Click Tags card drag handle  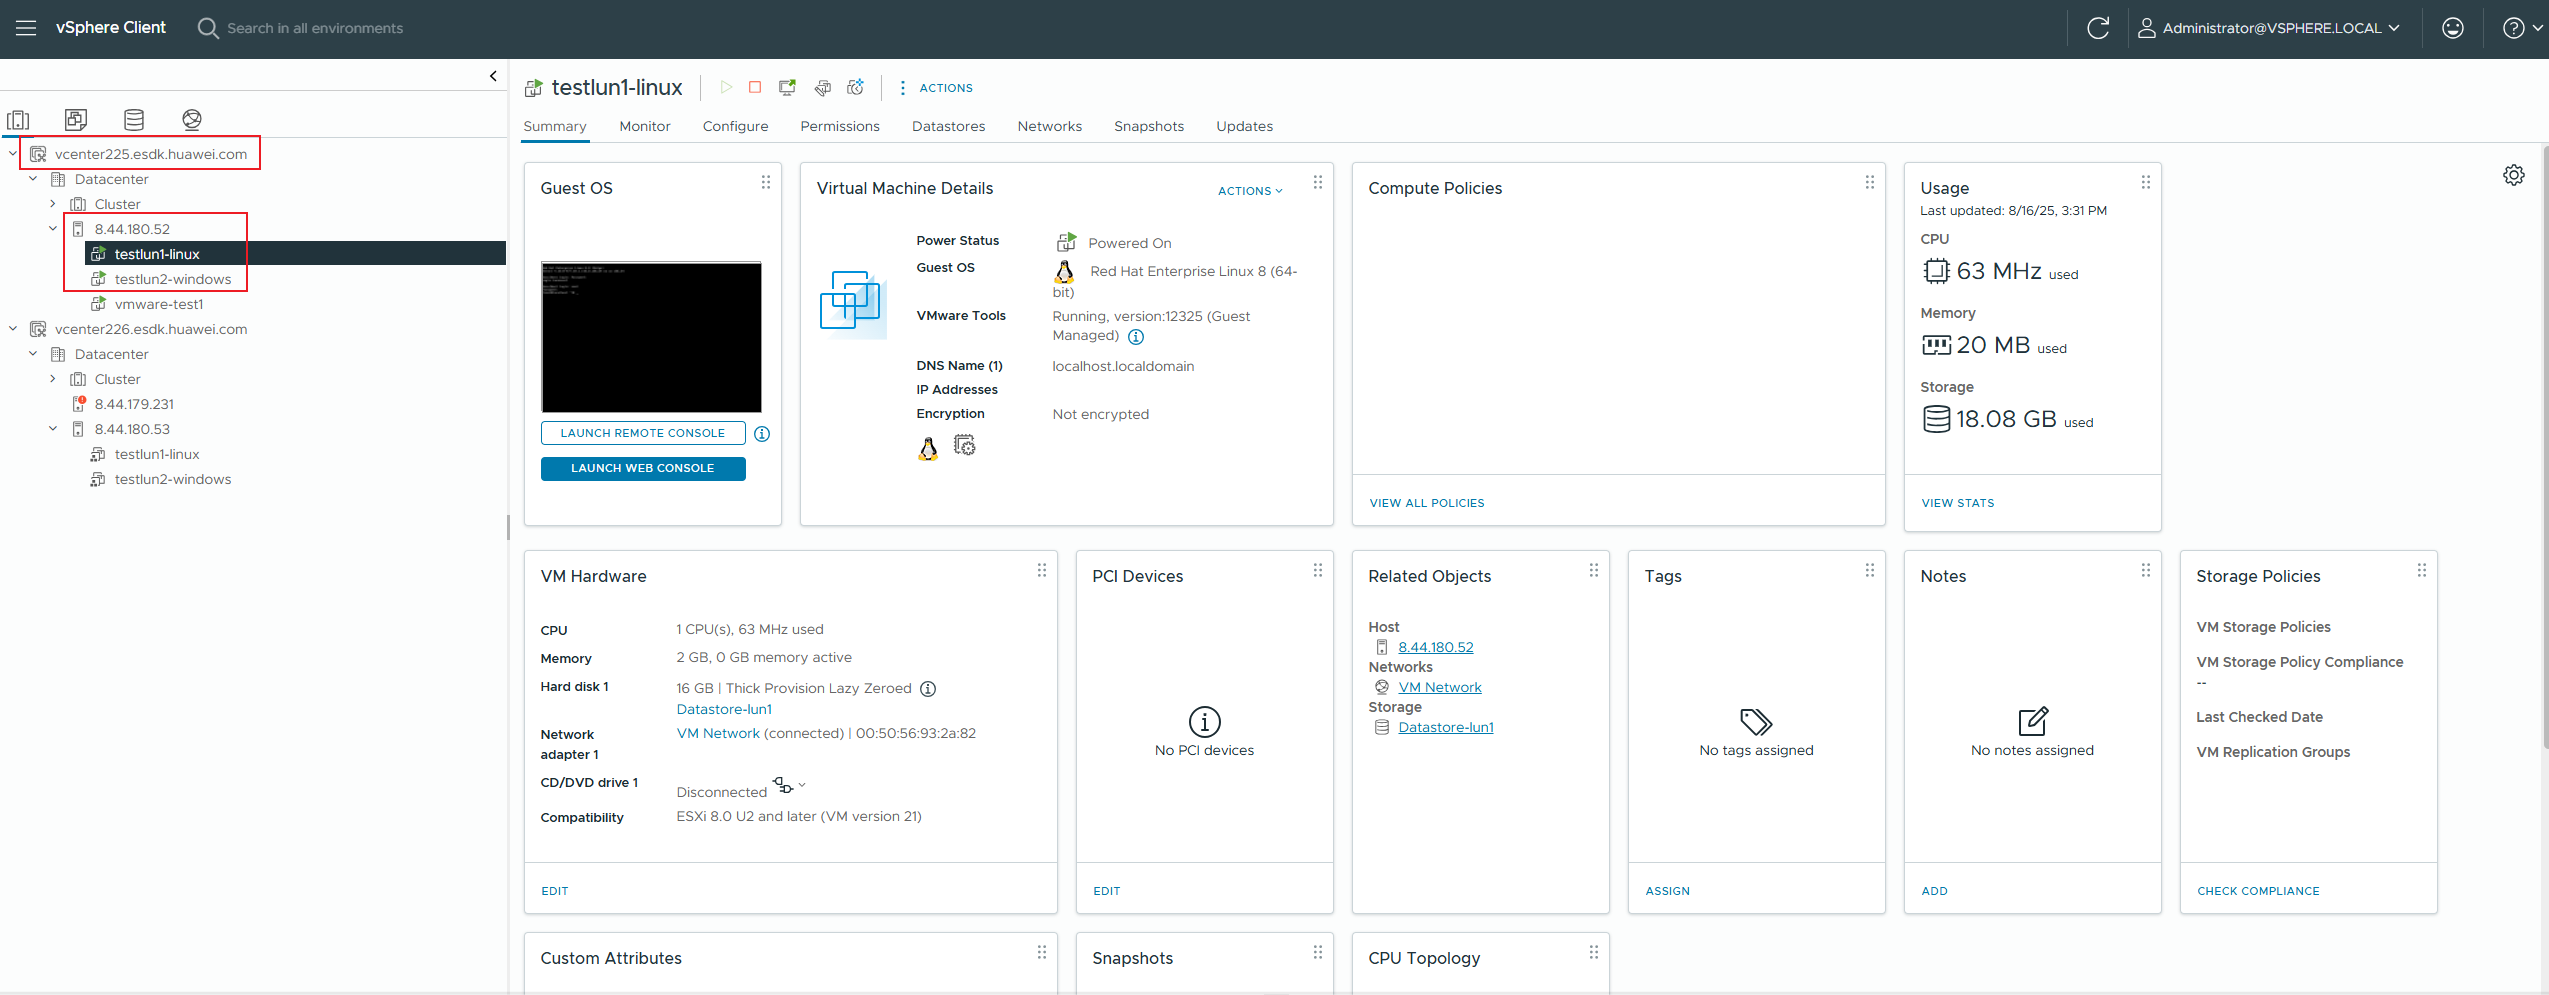1869,570
